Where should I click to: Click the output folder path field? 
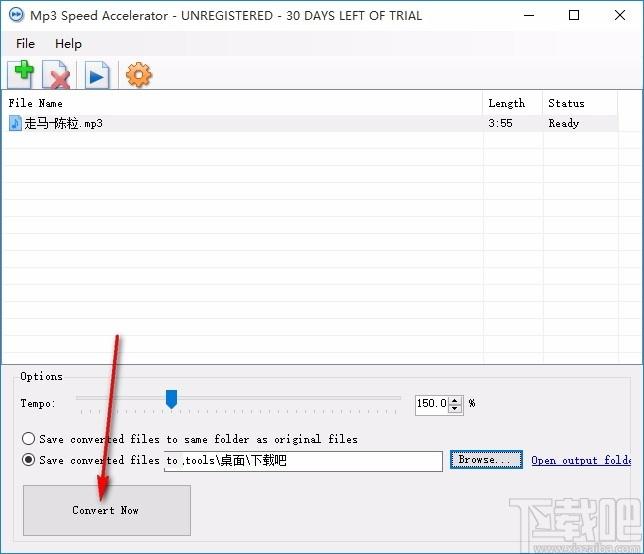tap(303, 461)
